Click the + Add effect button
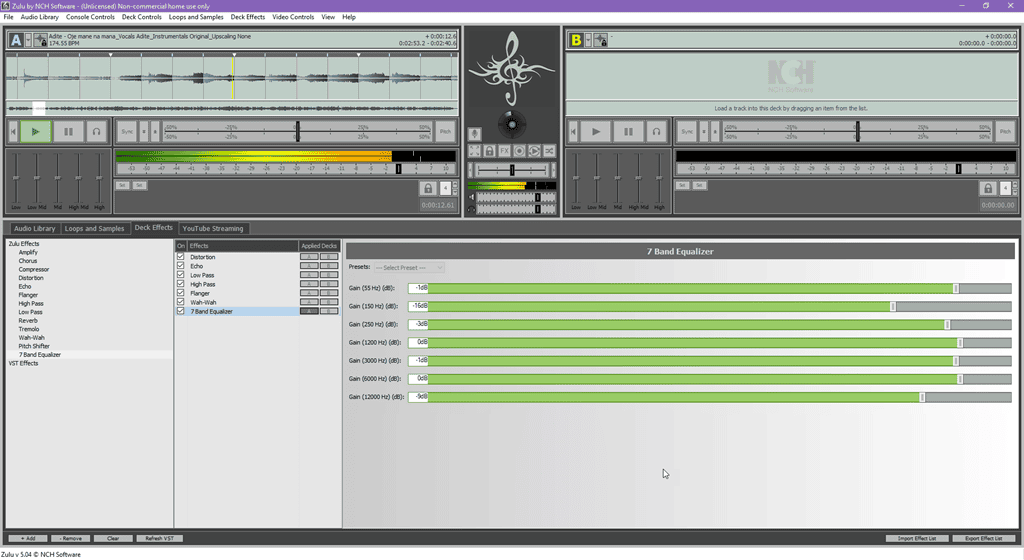 (x=28, y=538)
